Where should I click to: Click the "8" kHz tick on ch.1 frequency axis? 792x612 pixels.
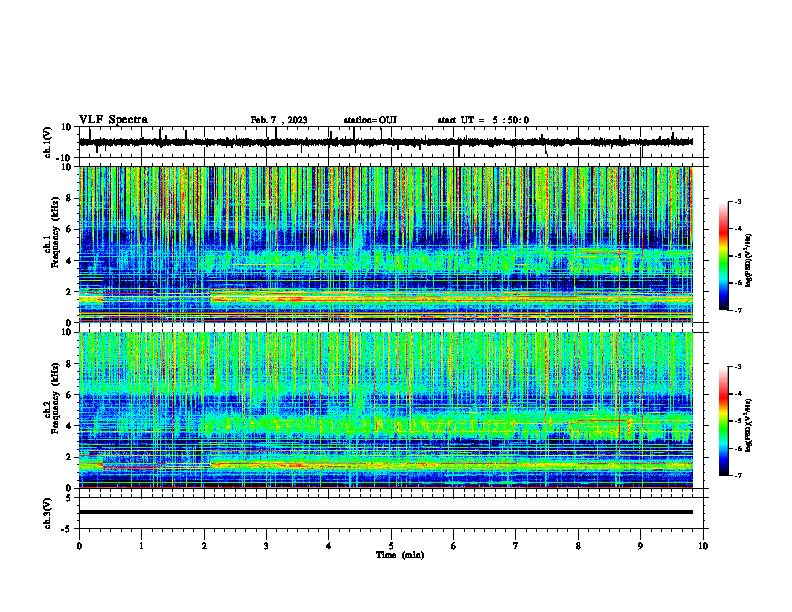pos(69,198)
